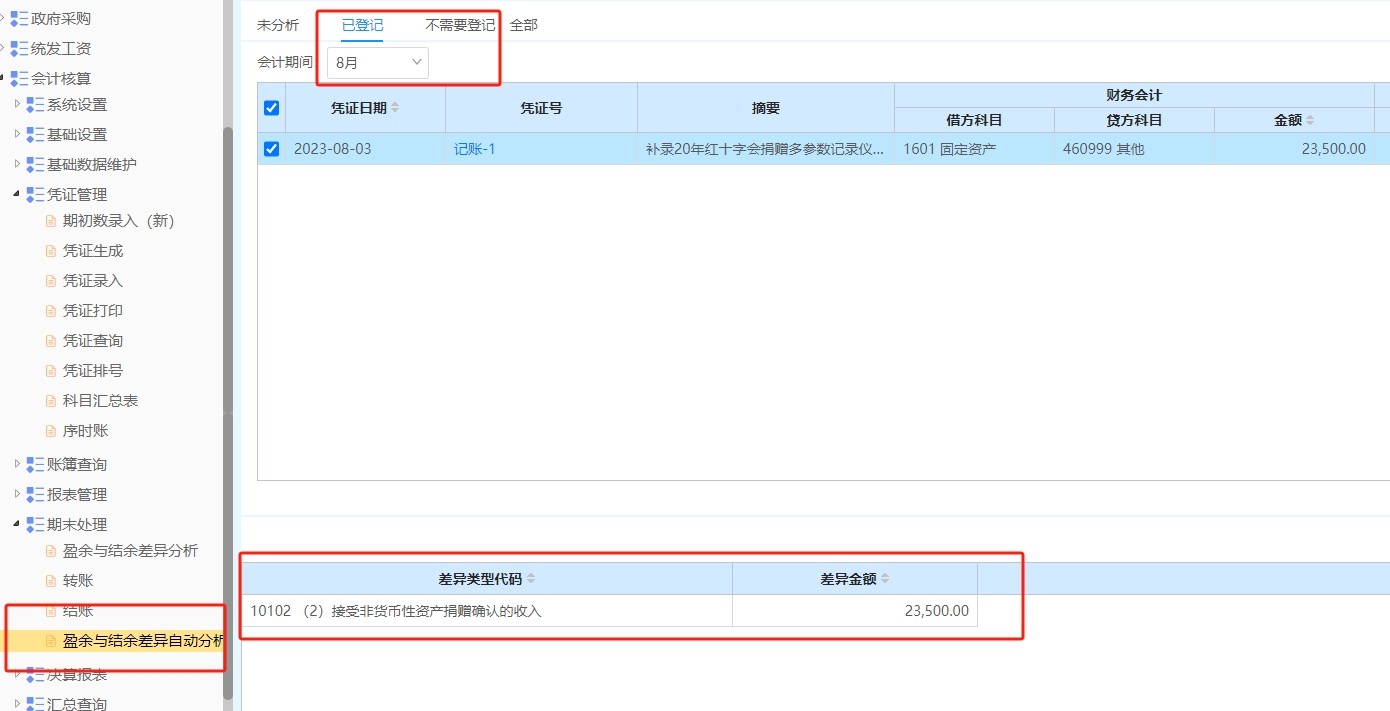This screenshot has width=1390, height=711.
Task: Click the 政府采购 tree item label
Action: tap(61, 18)
